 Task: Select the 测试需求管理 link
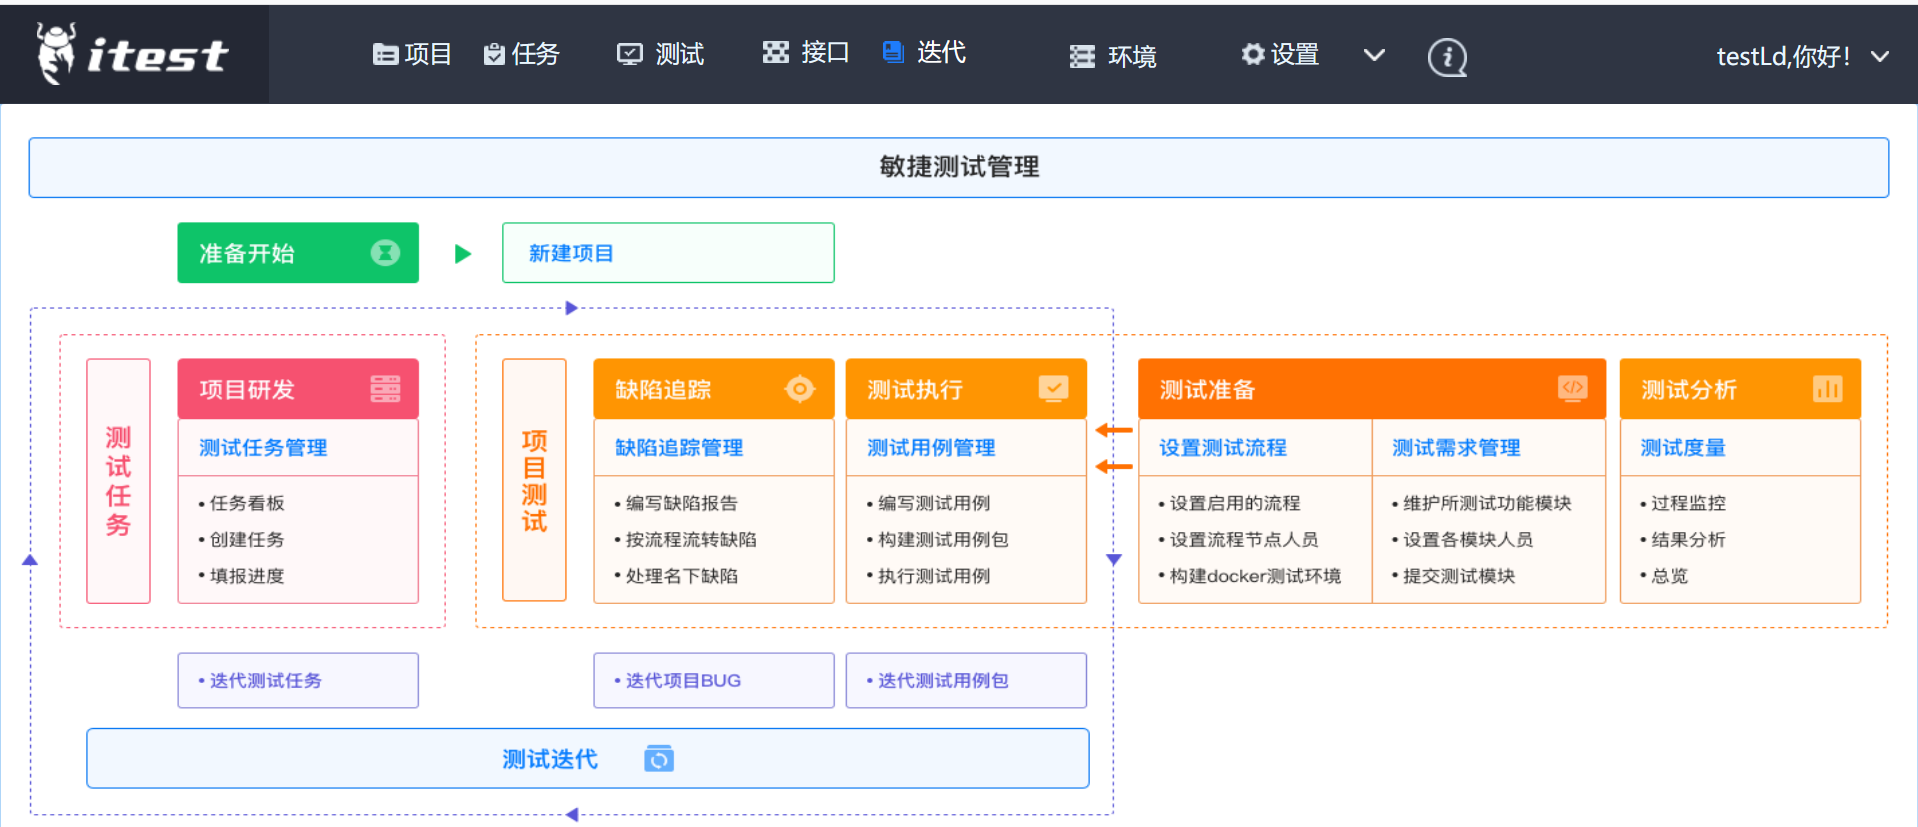coord(1456,448)
